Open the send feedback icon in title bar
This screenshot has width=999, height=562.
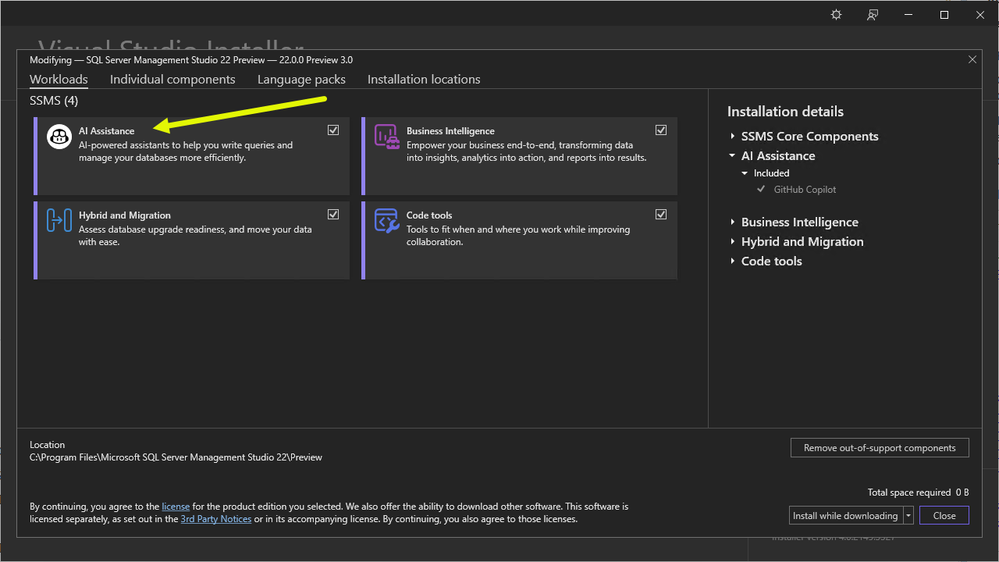(x=872, y=15)
